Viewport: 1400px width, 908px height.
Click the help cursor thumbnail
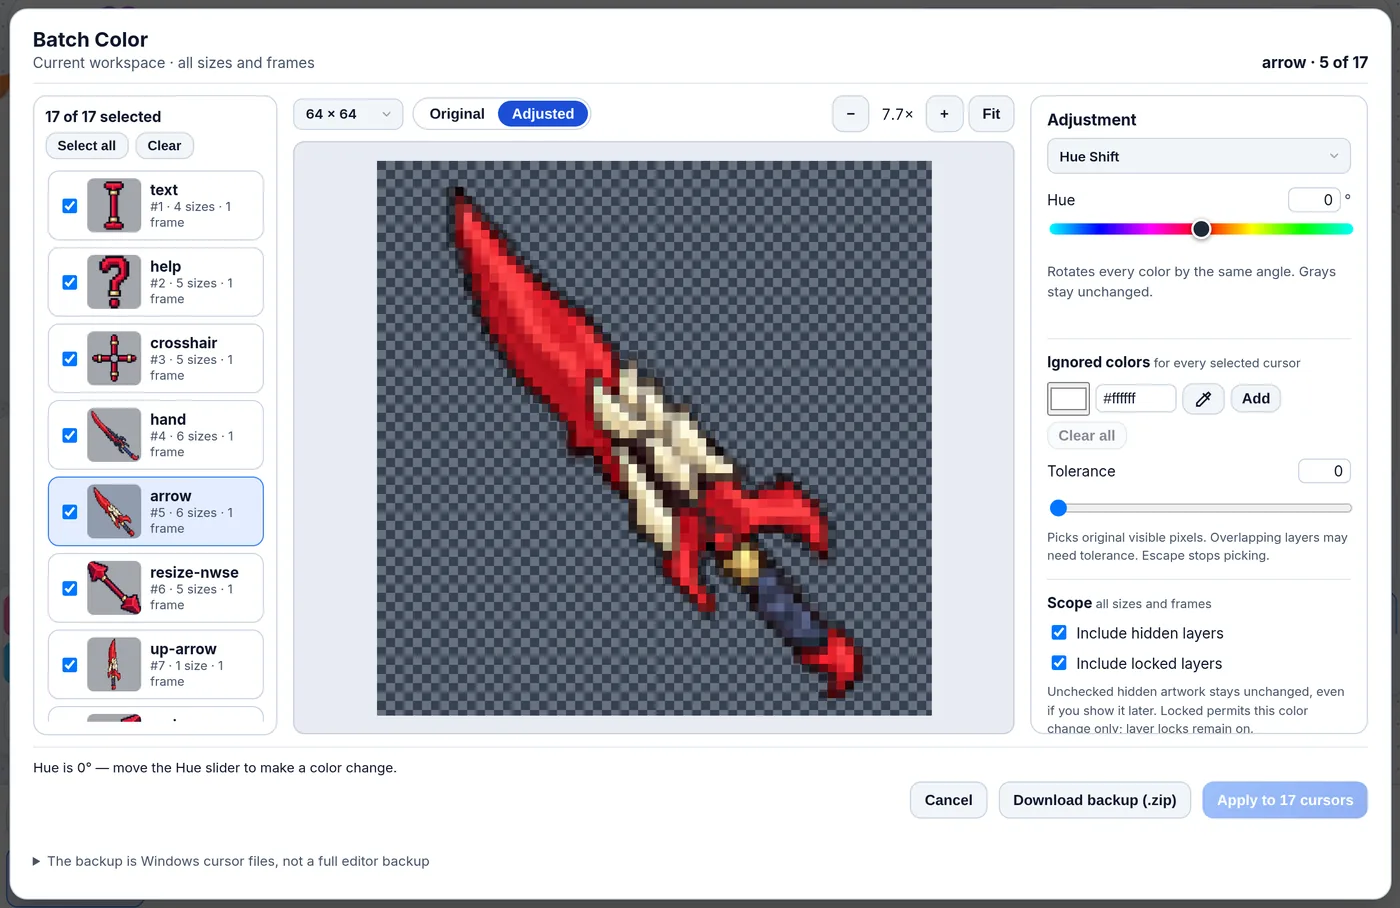114,282
